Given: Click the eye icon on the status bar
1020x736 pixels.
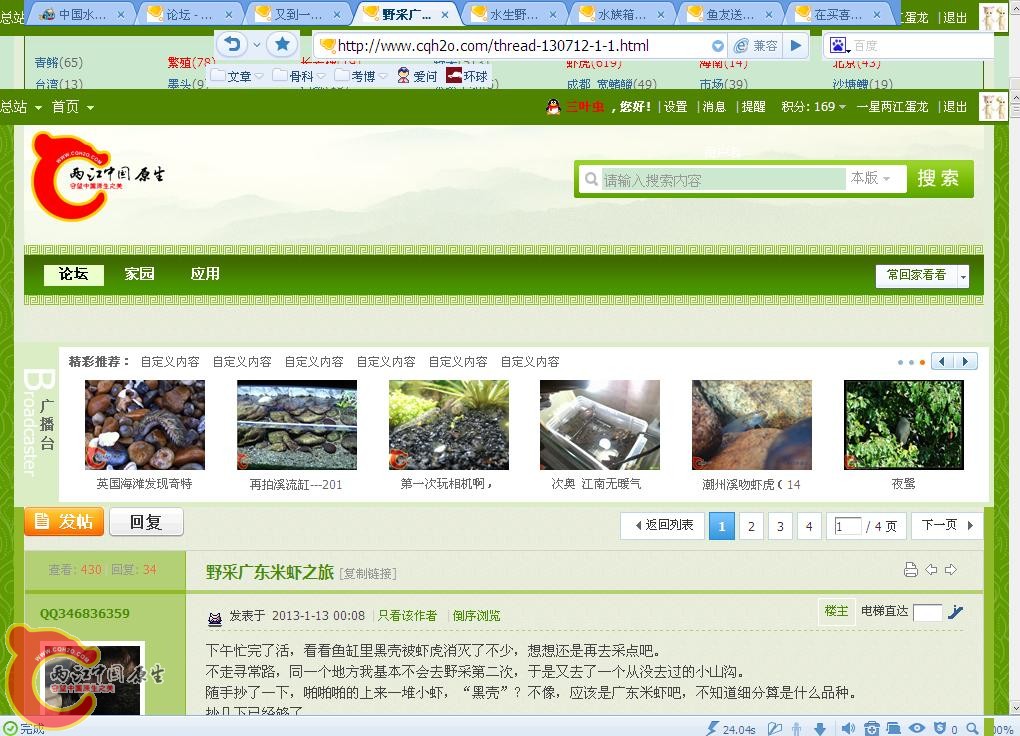Looking at the screenshot, I should click(917, 728).
